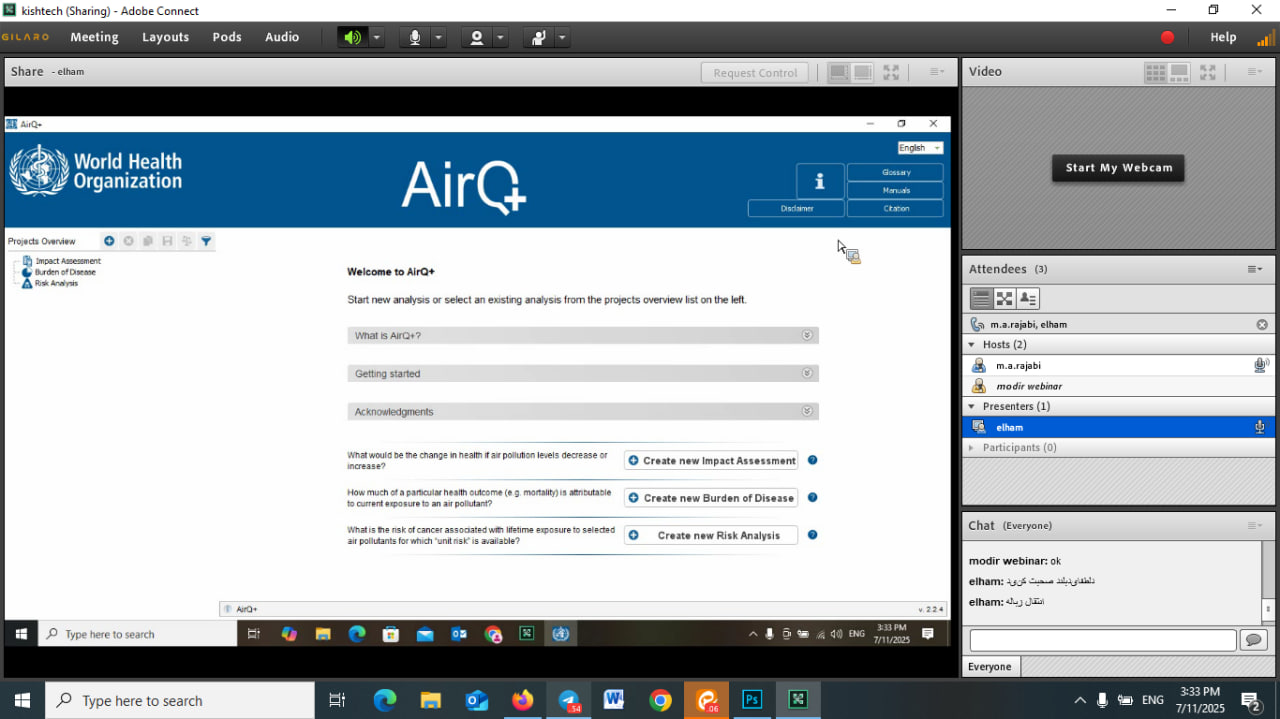
Task: Open the microphone options dropdown arrow
Action: tap(439, 37)
